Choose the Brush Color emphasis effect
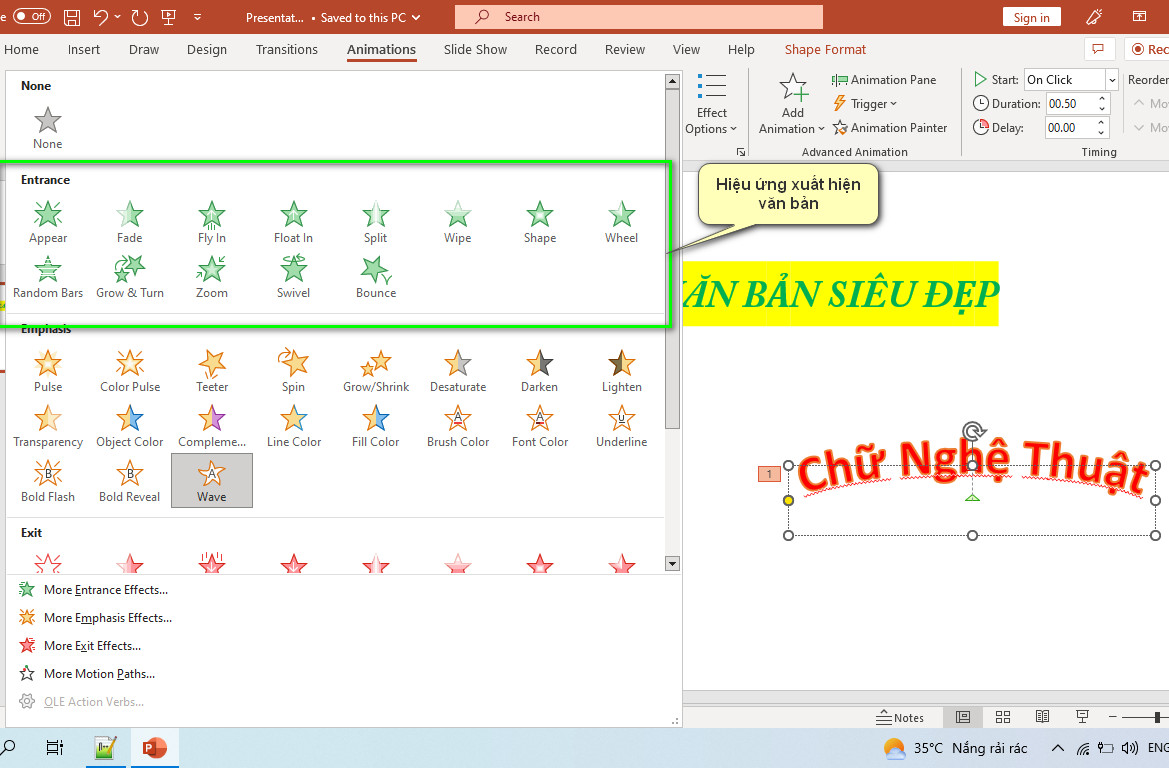This screenshot has width=1169, height=768. pos(458,427)
